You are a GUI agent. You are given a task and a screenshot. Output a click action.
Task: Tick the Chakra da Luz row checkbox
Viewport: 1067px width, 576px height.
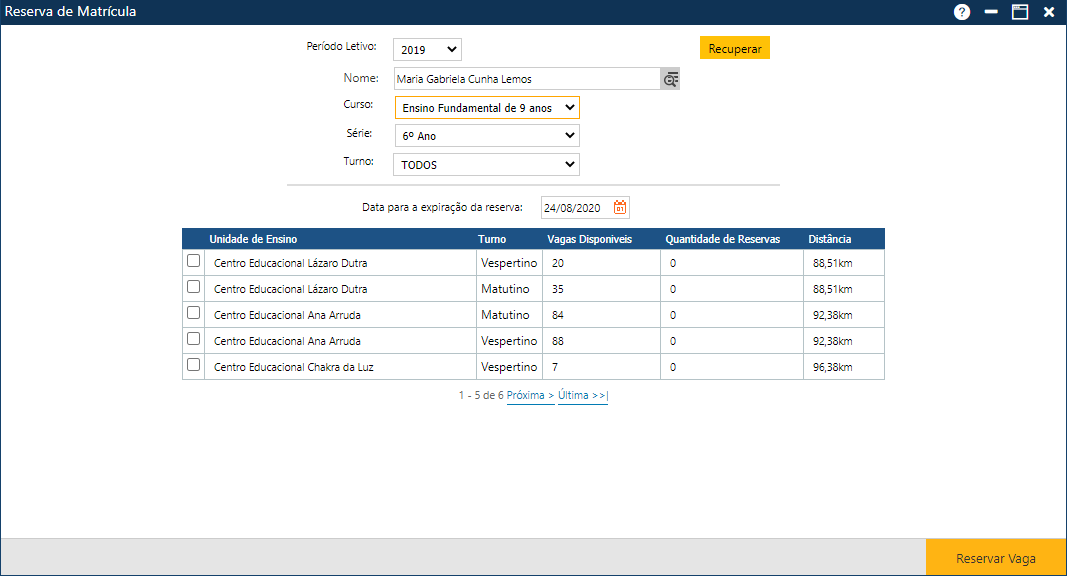click(x=194, y=365)
